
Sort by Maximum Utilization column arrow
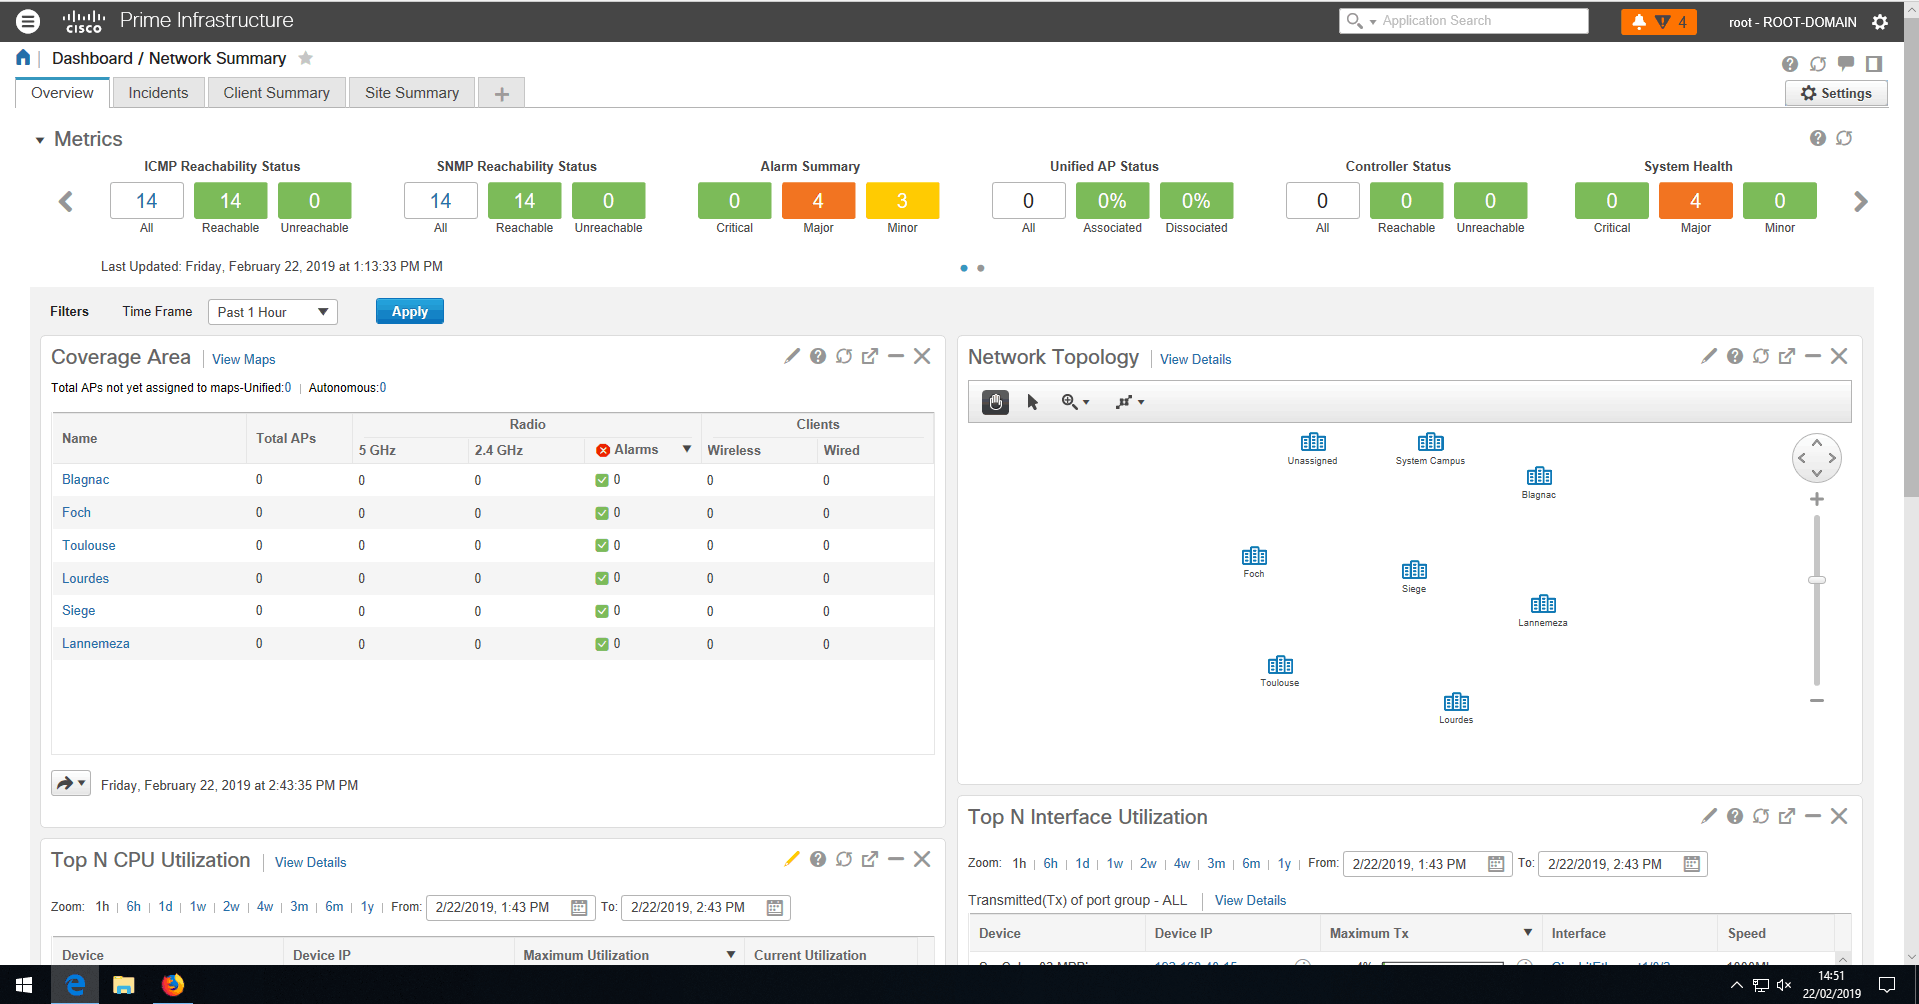(x=731, y=954)
